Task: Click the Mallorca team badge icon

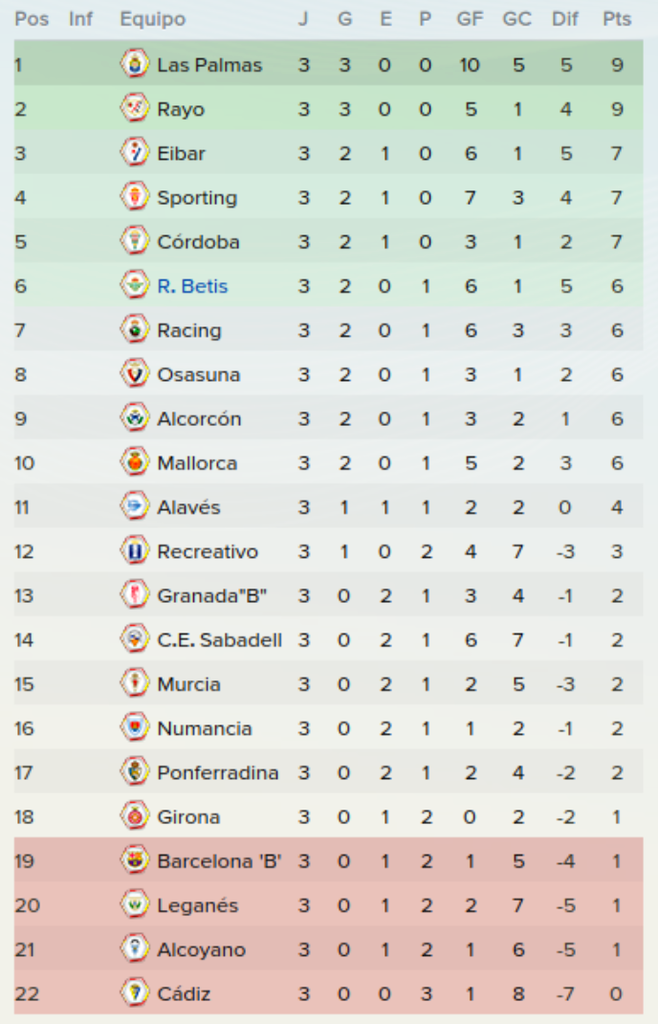Action: tap(135, 462)
